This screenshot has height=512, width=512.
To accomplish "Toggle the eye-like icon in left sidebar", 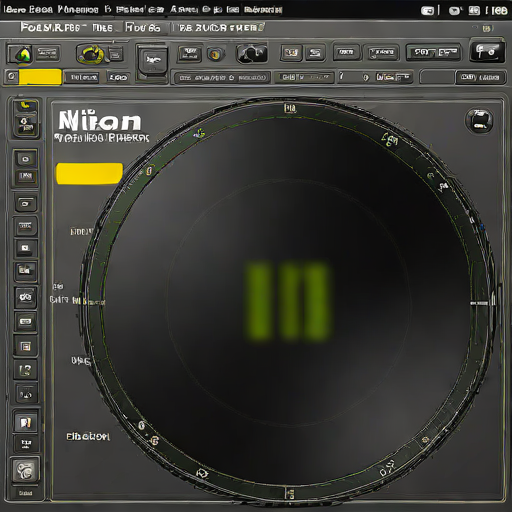I will 26,159.
